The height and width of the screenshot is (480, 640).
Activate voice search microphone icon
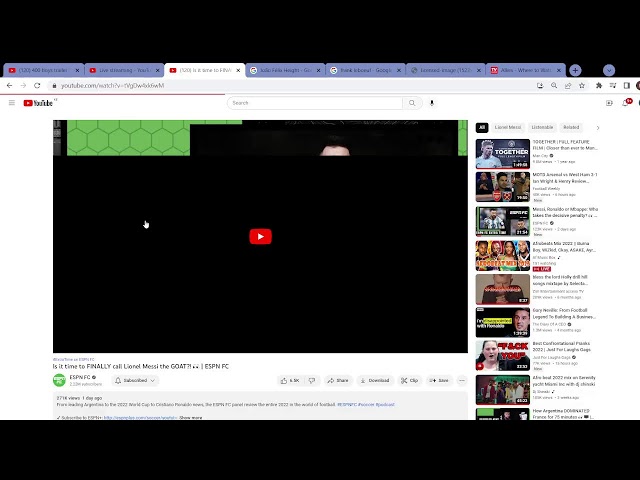pyautogui.click(x=432, y=103)
